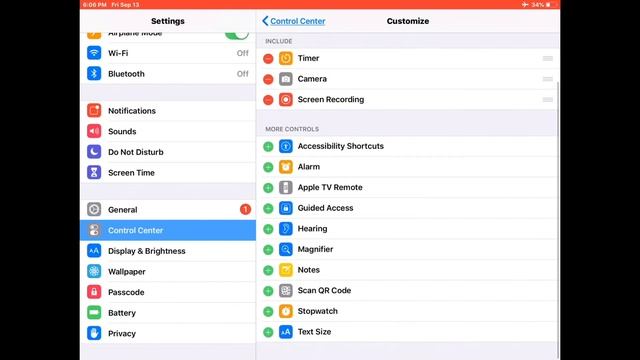Click the red Screen Recording icon
Viewport: 640px width, 360px height.
point(286,100)
